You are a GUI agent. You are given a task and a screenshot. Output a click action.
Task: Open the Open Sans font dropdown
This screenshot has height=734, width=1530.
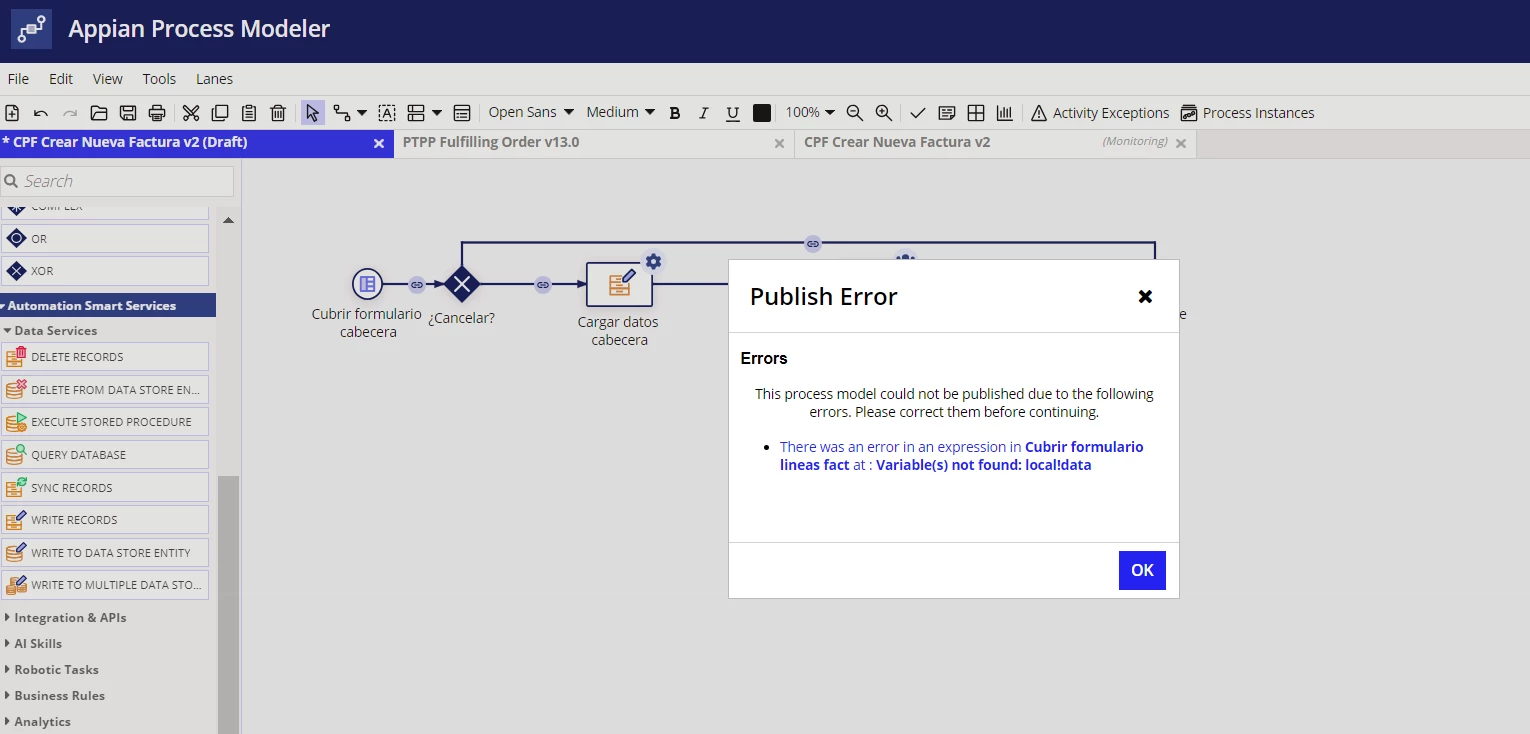[x=531, y=112]
